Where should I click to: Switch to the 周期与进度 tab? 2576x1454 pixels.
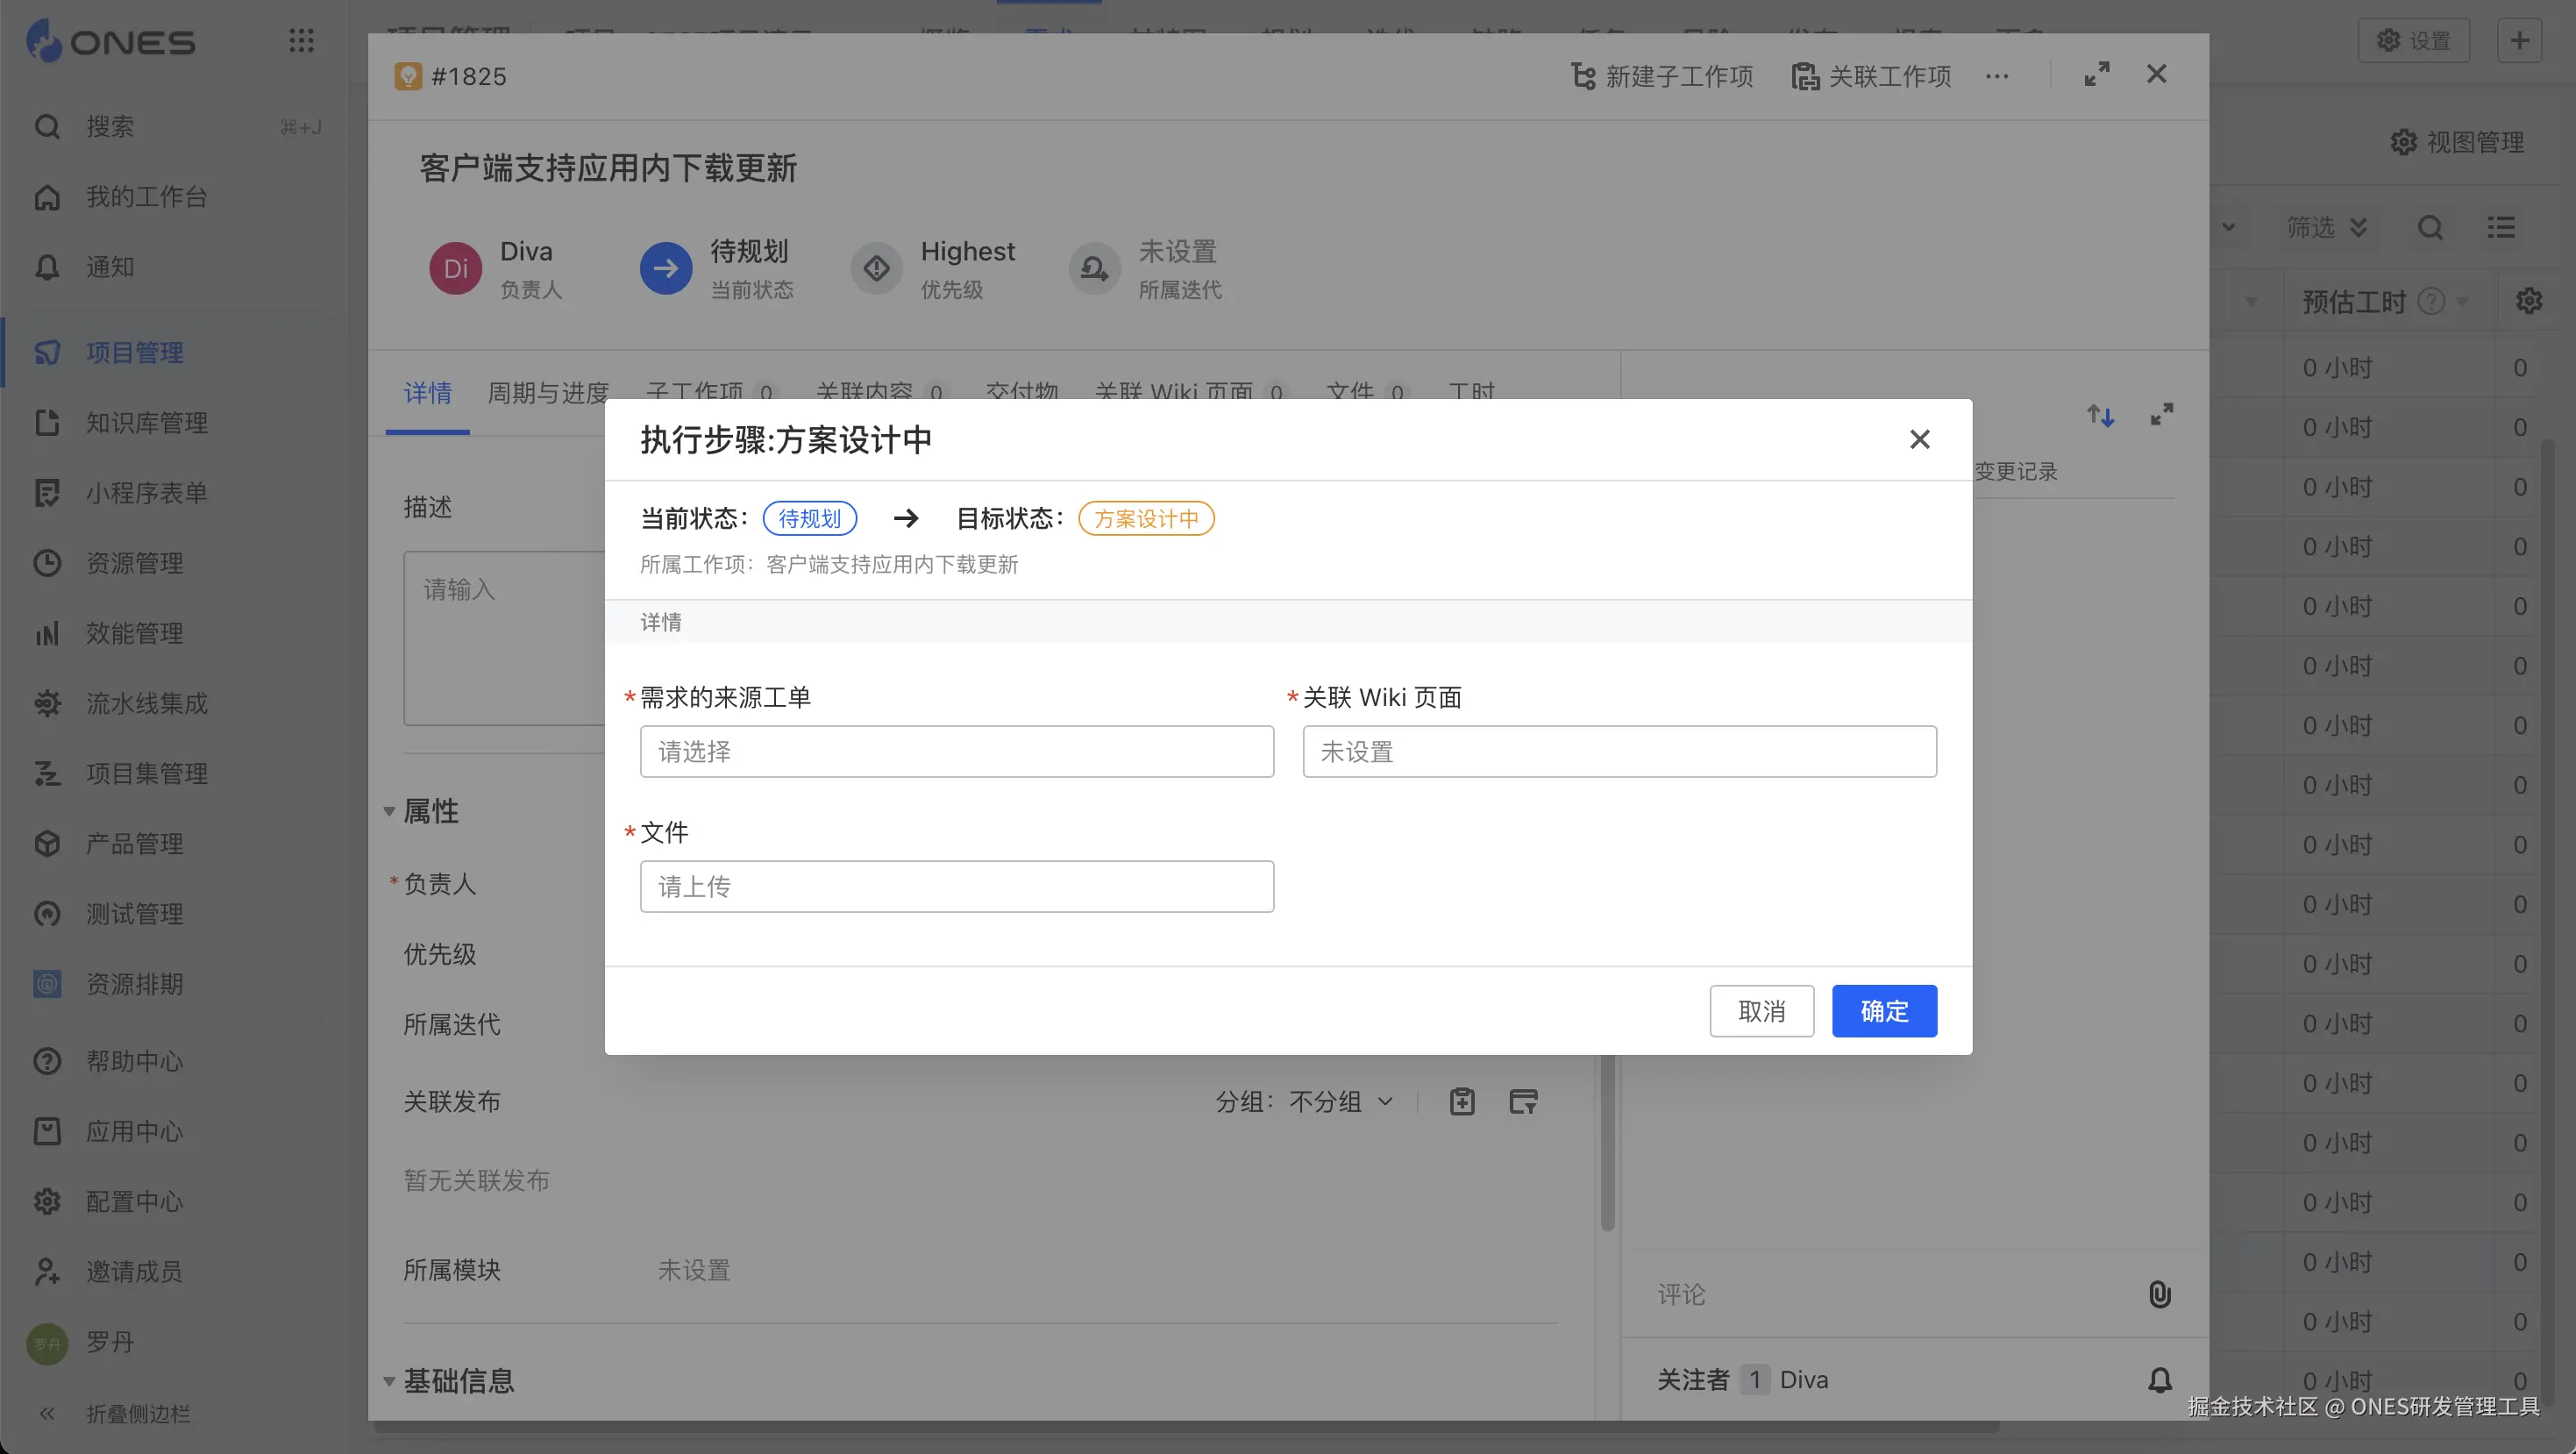click(547, 392)
